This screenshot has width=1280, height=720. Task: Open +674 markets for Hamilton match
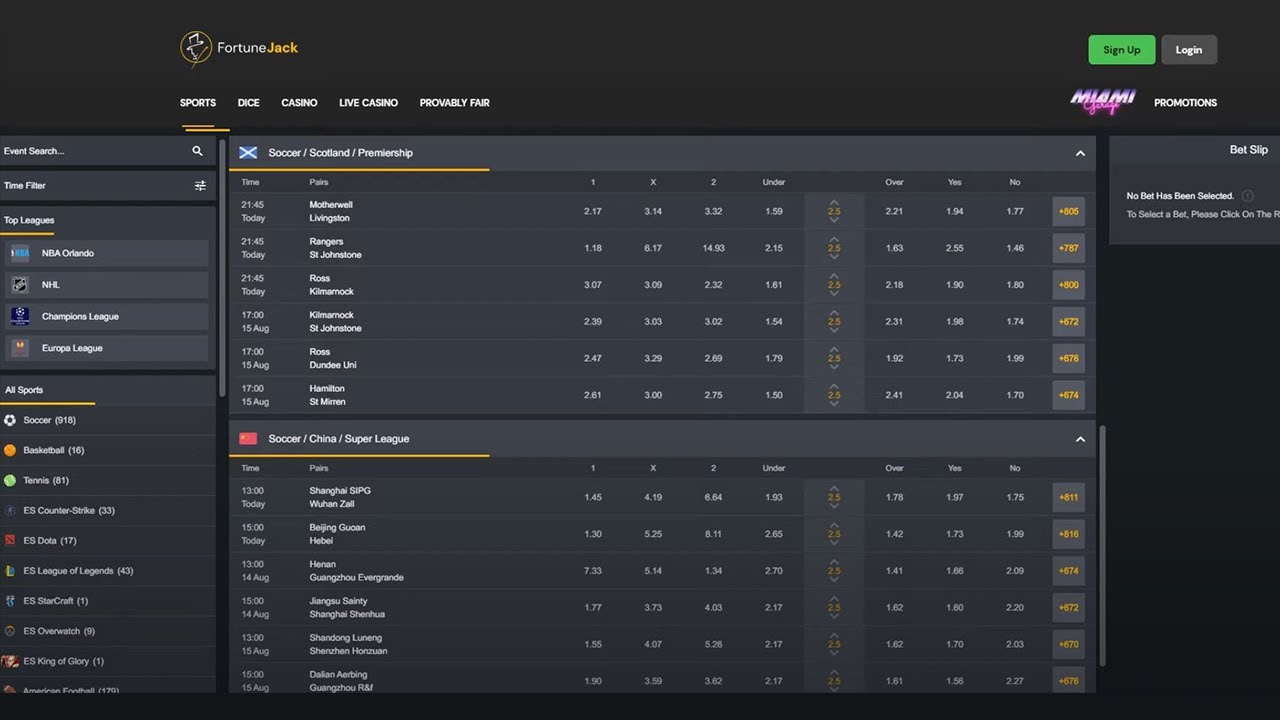click(1069, 395)
